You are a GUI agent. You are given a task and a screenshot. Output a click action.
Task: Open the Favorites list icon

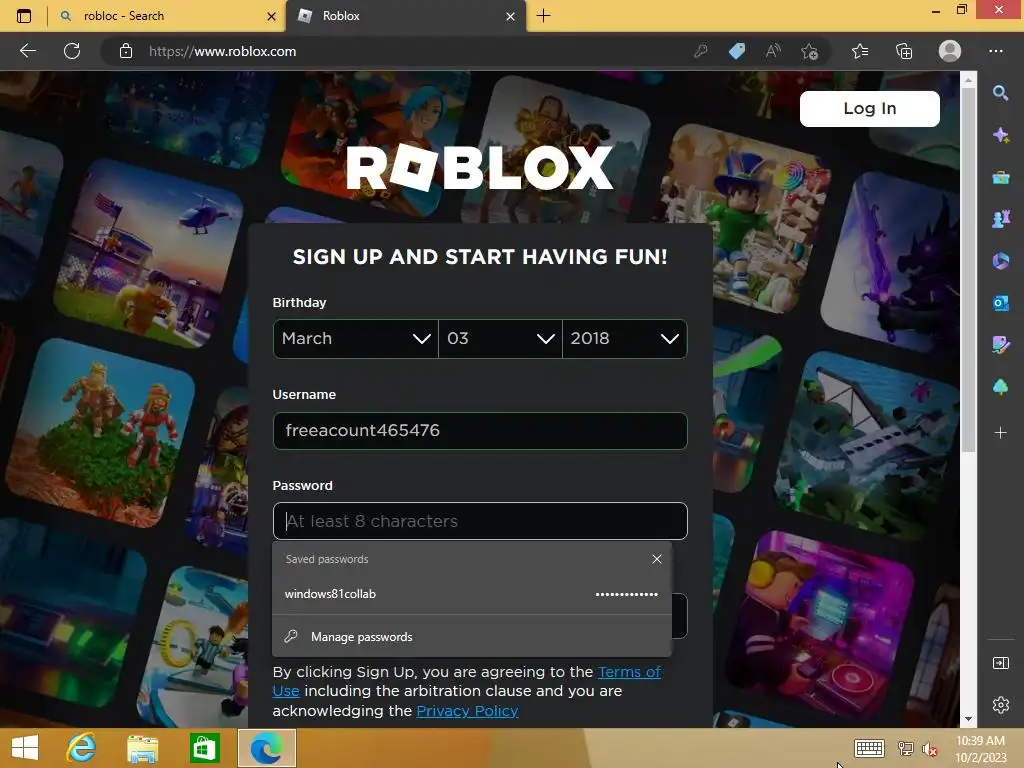(860, 51)
